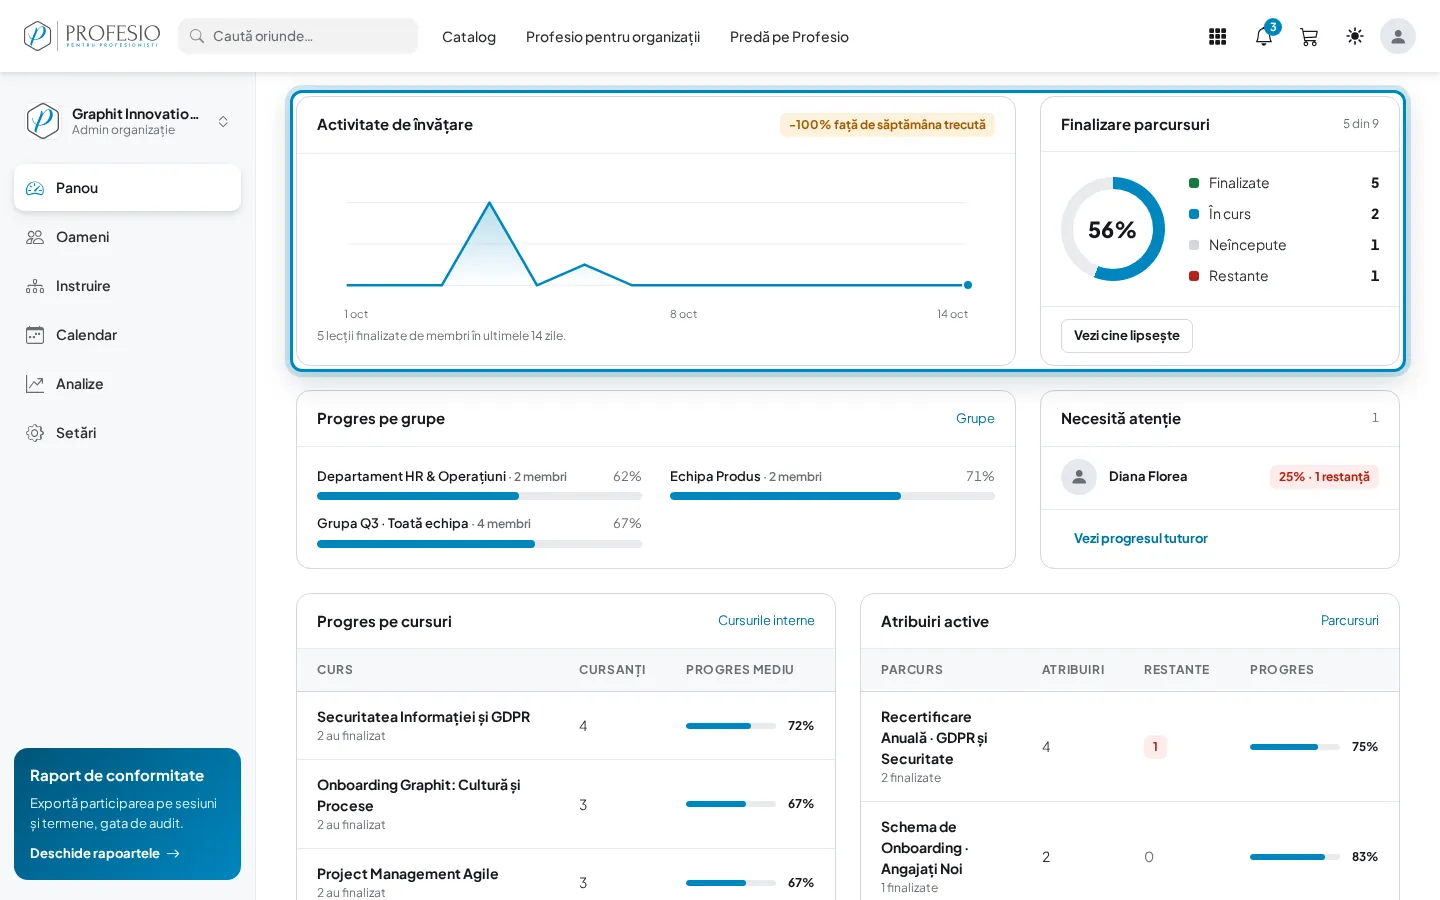Click Echipa Produs progress bar
This screenshot has width=1440, height=900.
[x=832, y=496]
